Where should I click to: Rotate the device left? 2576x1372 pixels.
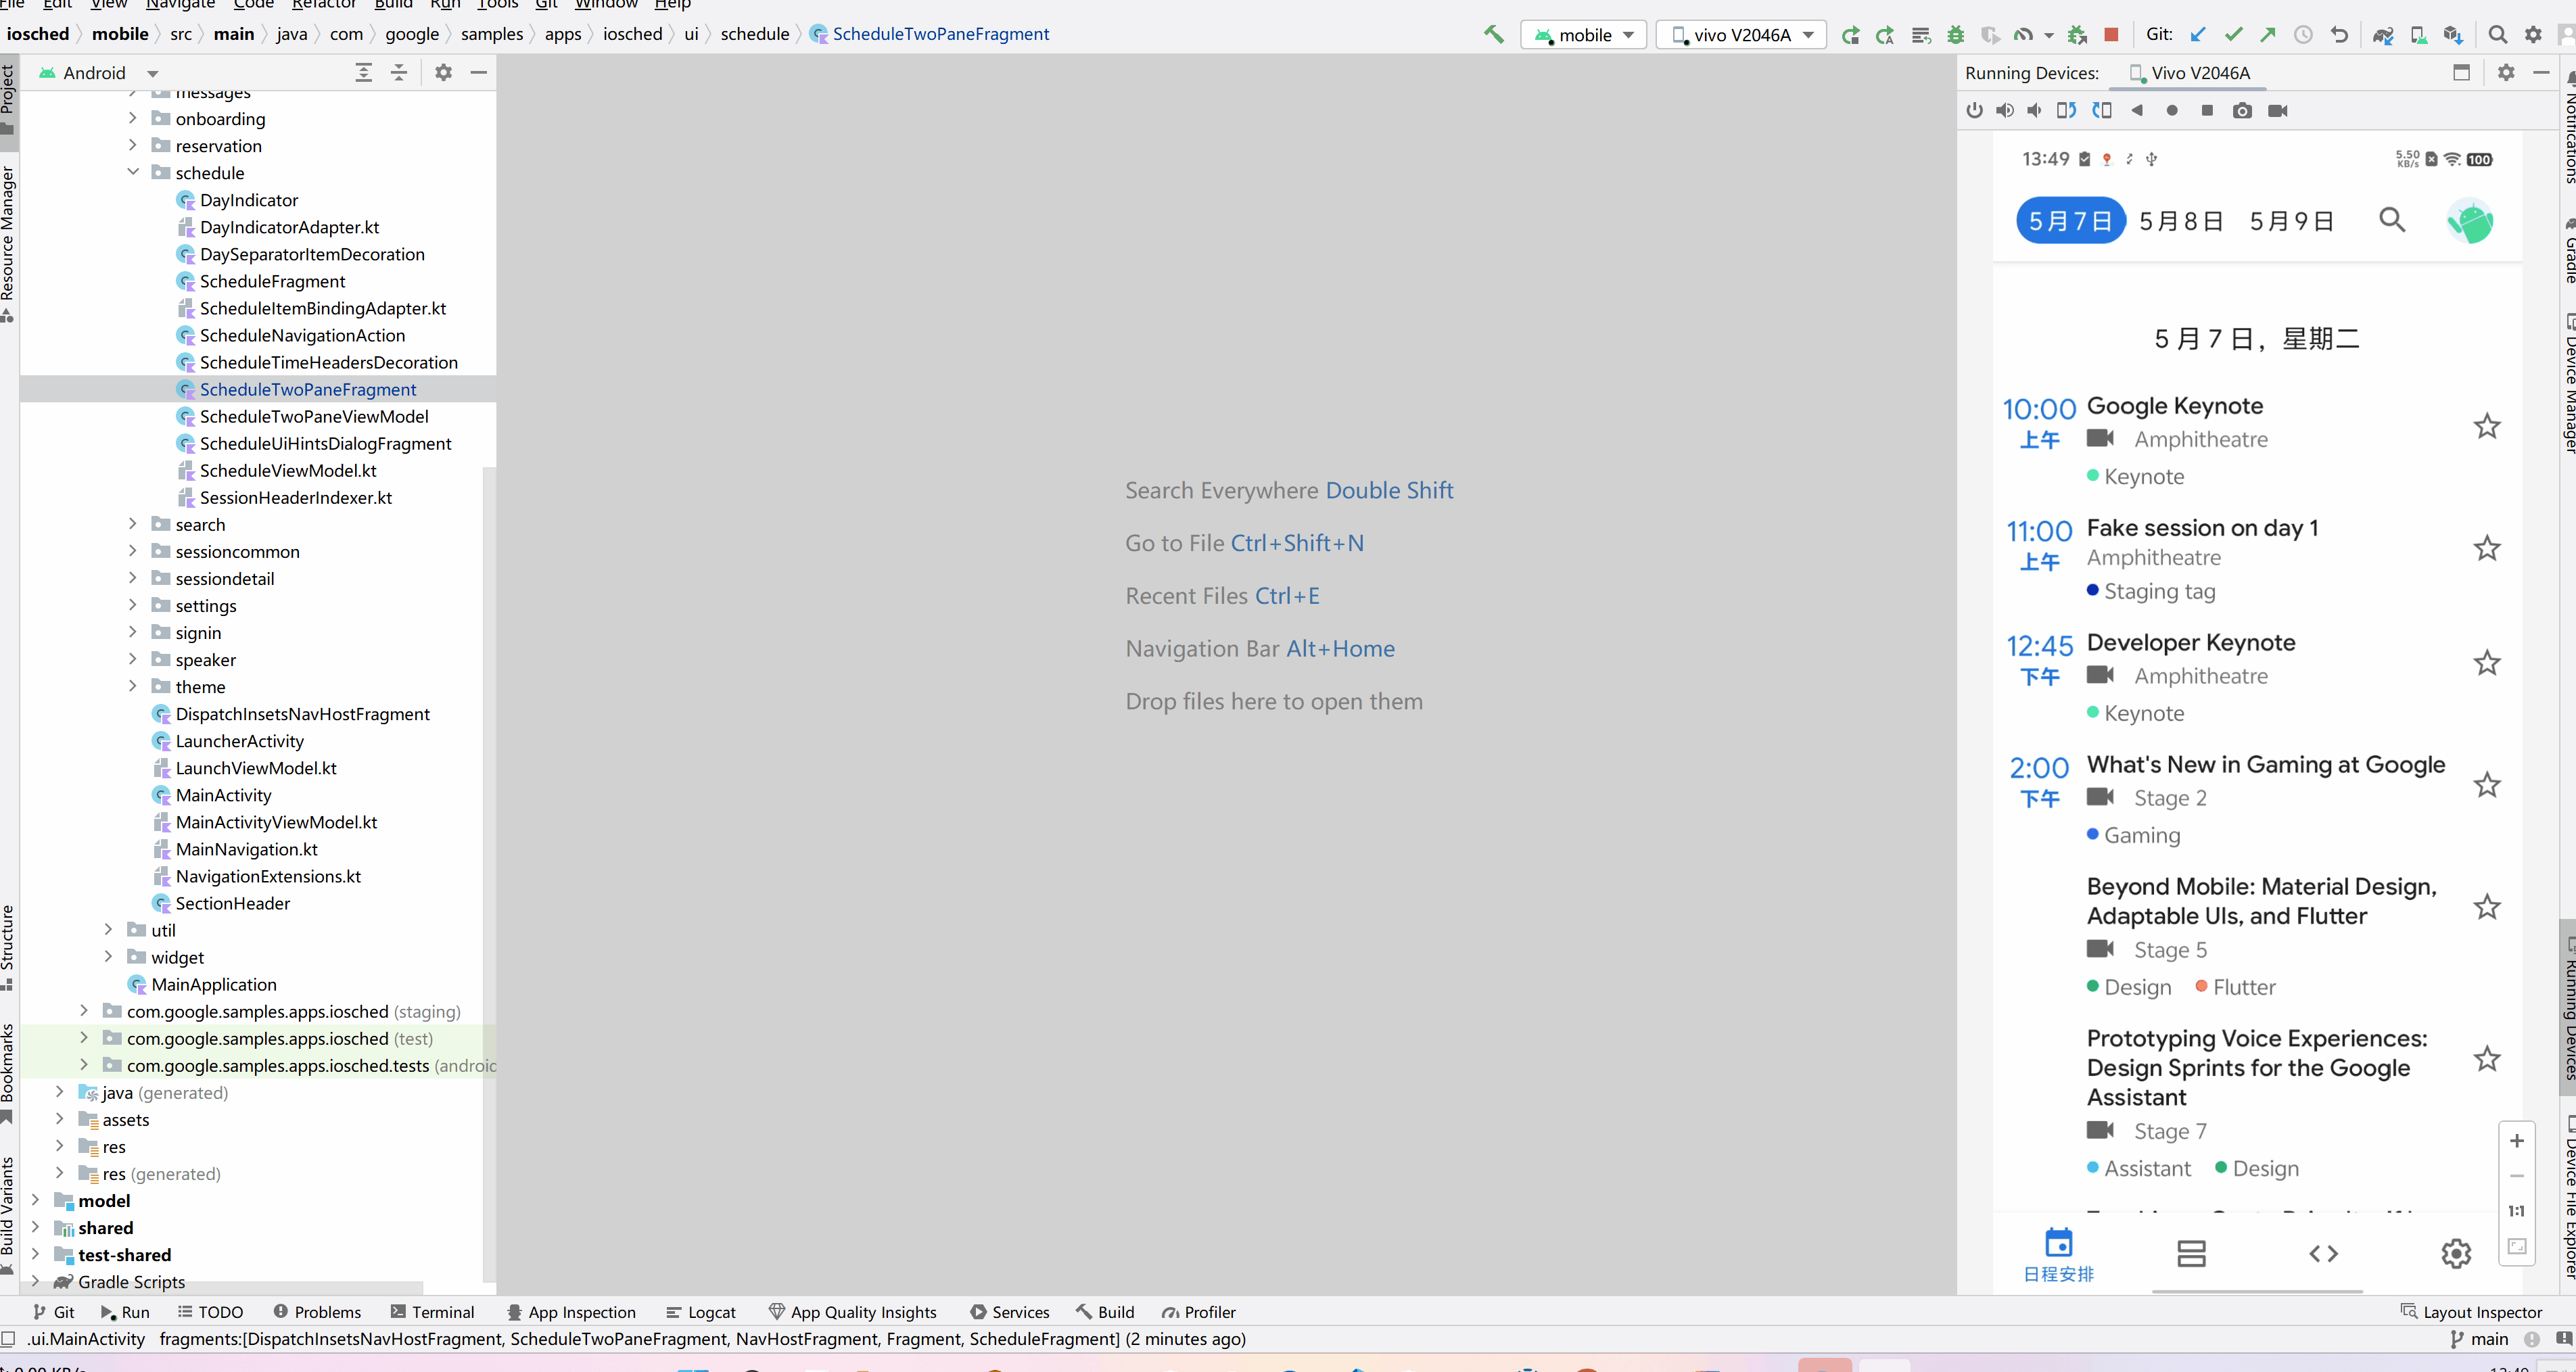pyautogui.click(x=2066, y=111)
